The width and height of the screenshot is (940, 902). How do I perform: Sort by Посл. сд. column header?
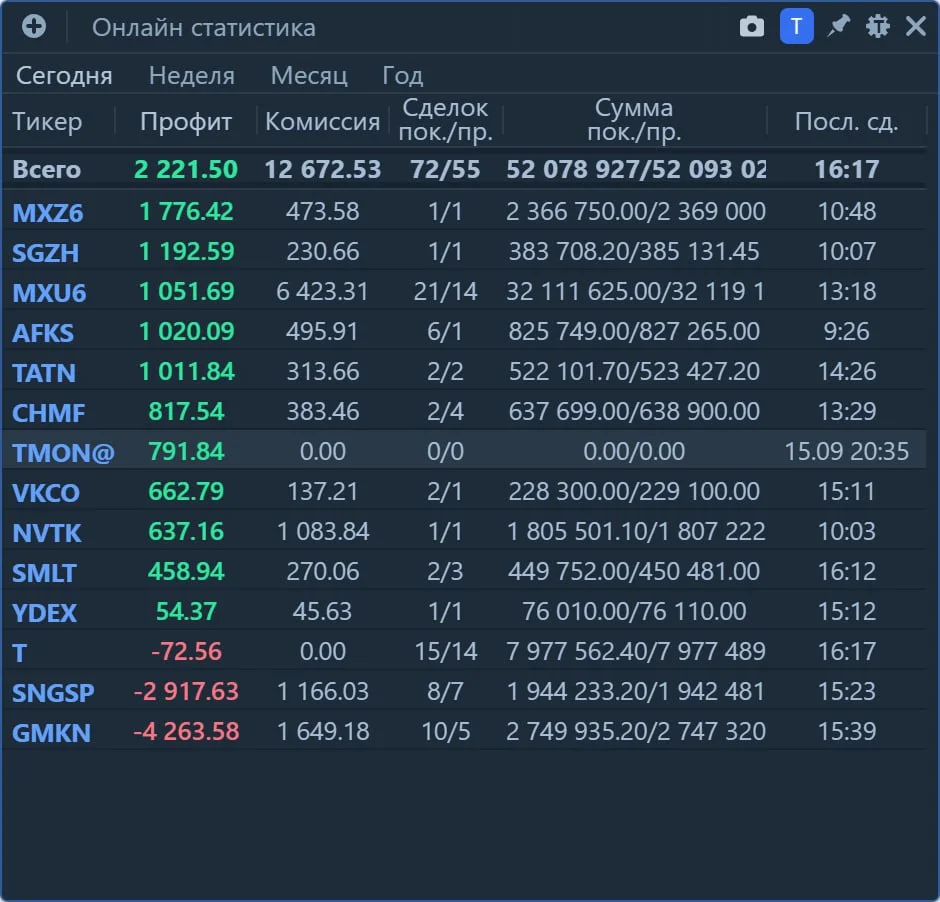click(x=846, y=122)
